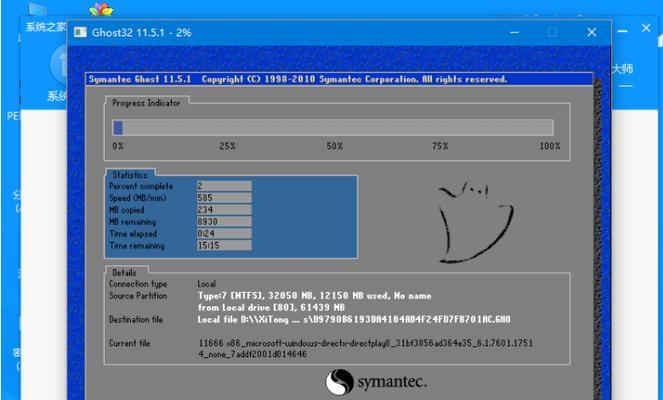Click the 'Percent complete' label
This screenshot has height=400, width=663.
pyautogui.click(x=141, y=186)
